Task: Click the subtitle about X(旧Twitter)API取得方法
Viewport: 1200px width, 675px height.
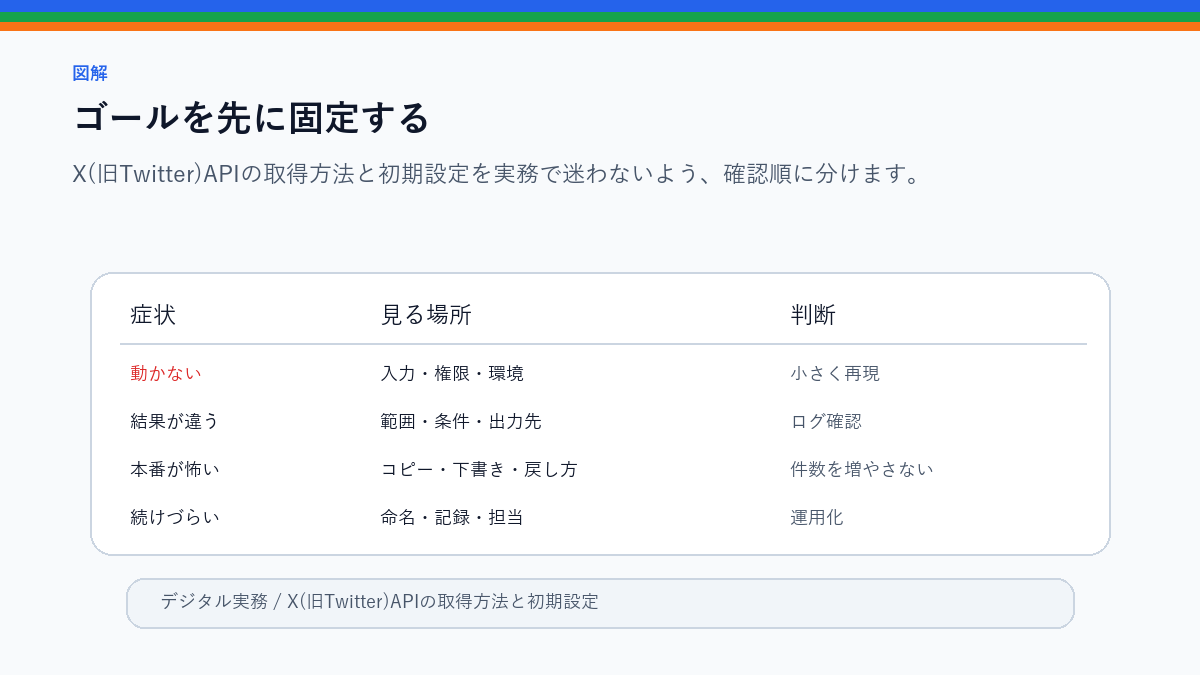Action: pyautogui.click(x=496, y=174)
